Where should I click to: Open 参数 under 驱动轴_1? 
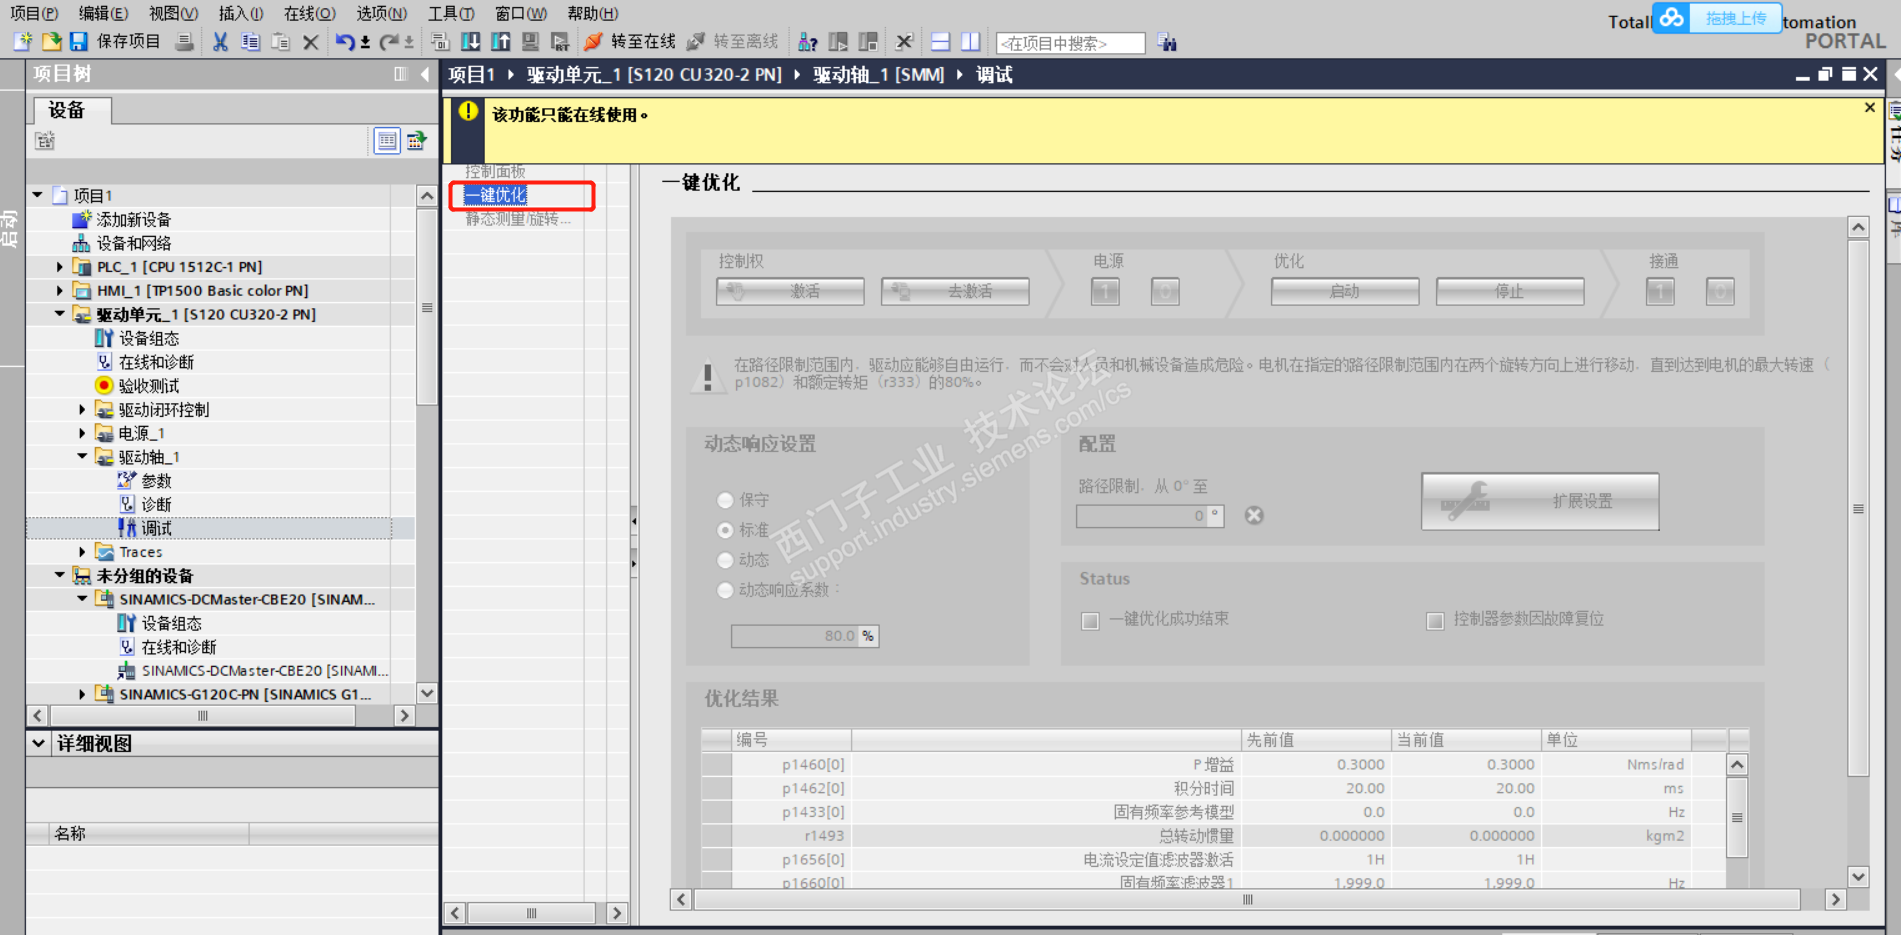[x=156, y=481]
